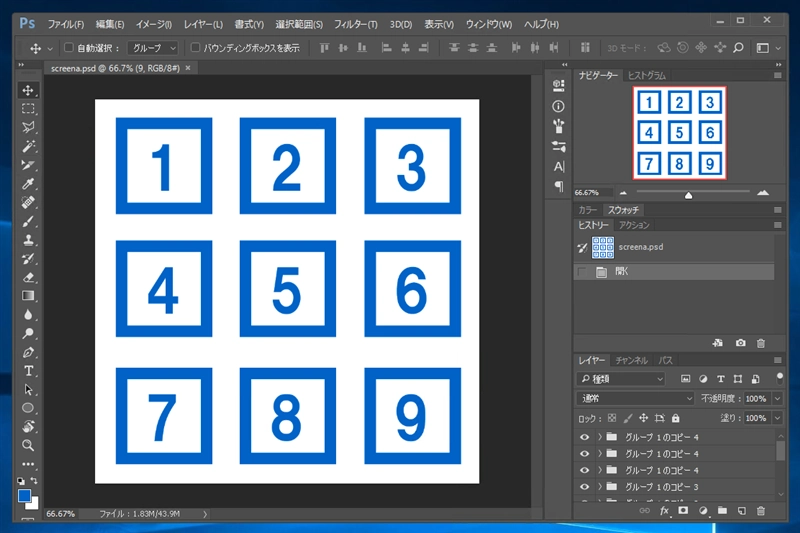Open the グループ auto-select dropdown
Screen dimensions: 800x533
pyautogui.click(x=153, y=48)
